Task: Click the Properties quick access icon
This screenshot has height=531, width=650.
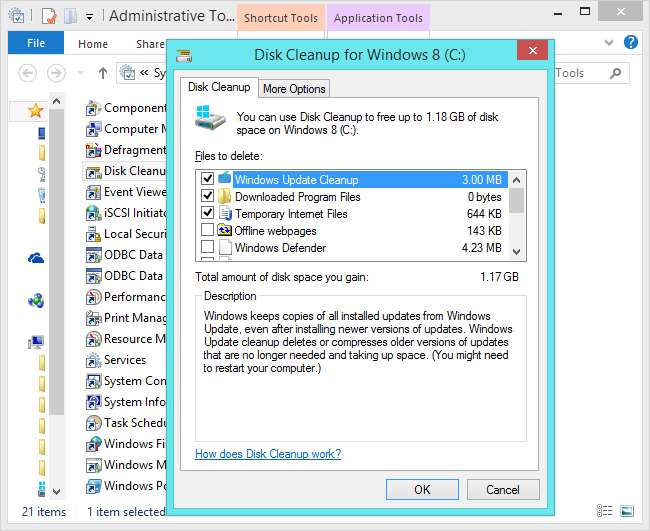Action: 49,16
